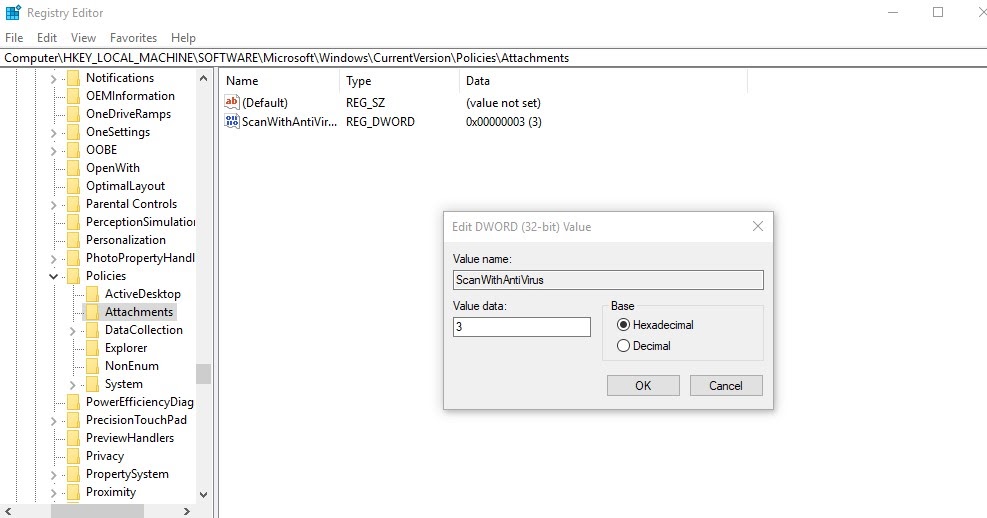Select the ActiveDesktop folder icon

(x=93, y=294)
